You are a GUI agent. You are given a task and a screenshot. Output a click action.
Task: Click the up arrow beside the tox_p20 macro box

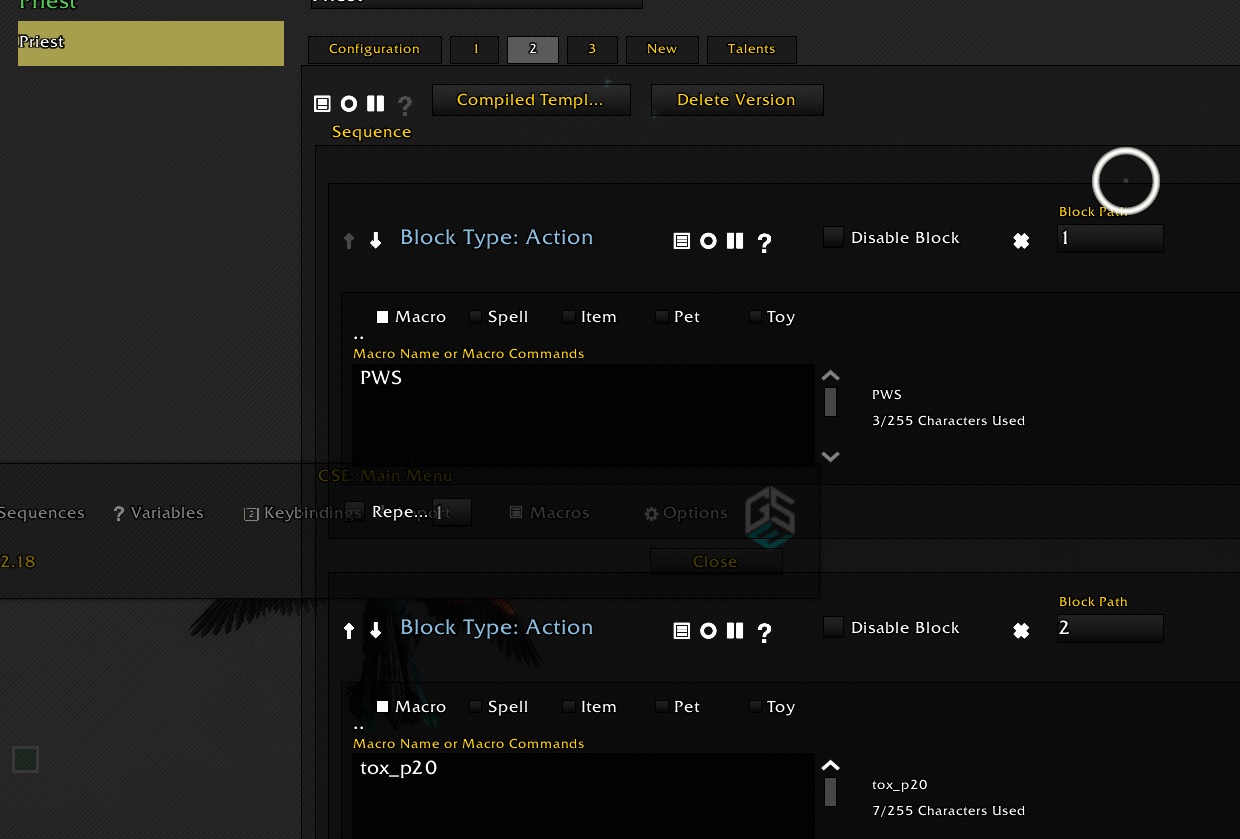830,766
